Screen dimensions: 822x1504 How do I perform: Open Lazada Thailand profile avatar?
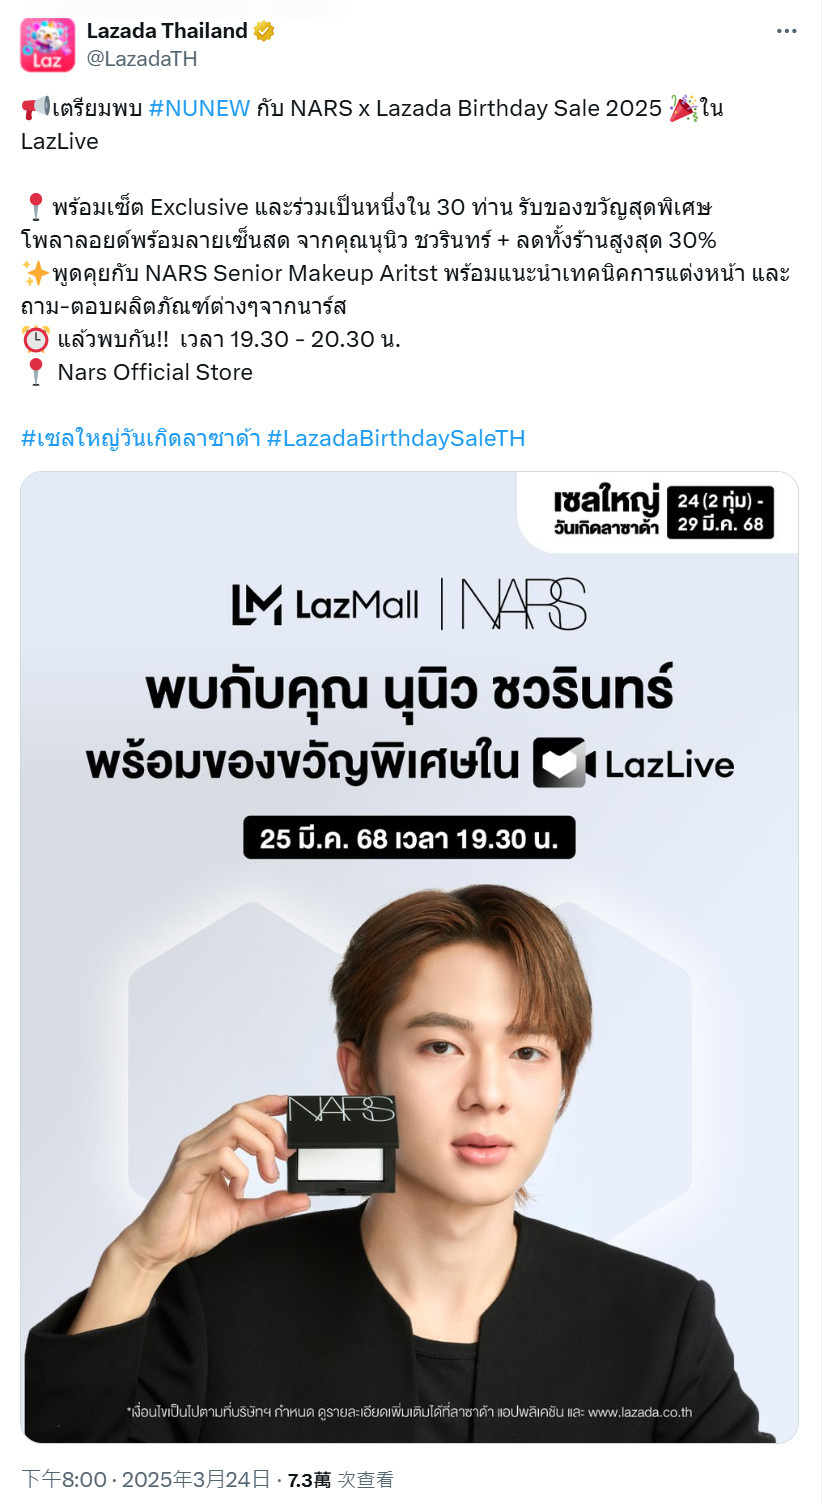(47, 45)
